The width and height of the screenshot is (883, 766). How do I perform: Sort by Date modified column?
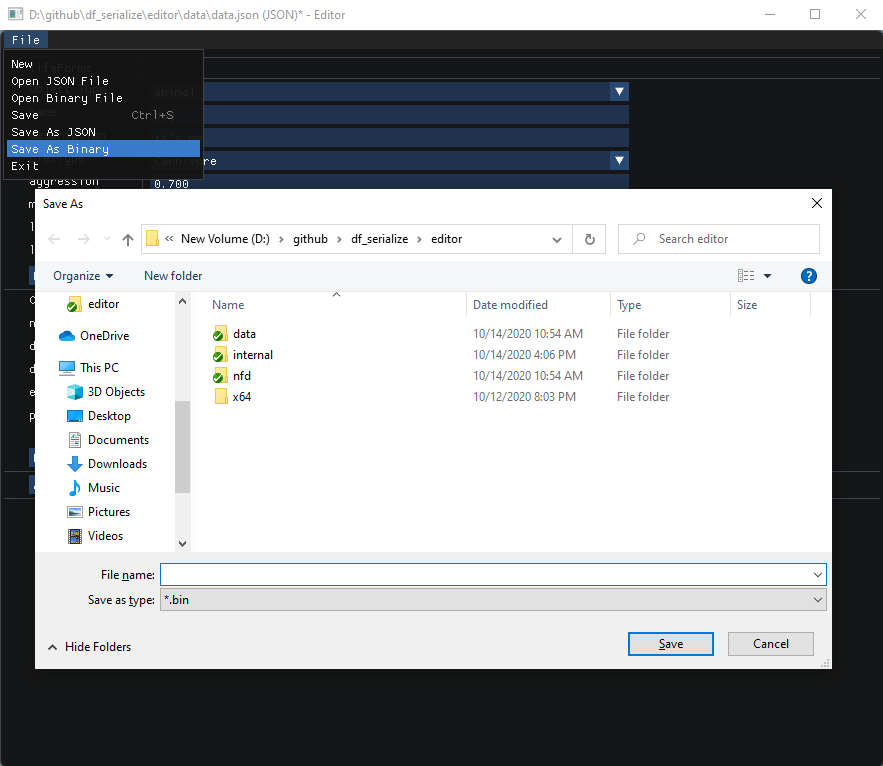pyautogui.click(x=538, y=305)
